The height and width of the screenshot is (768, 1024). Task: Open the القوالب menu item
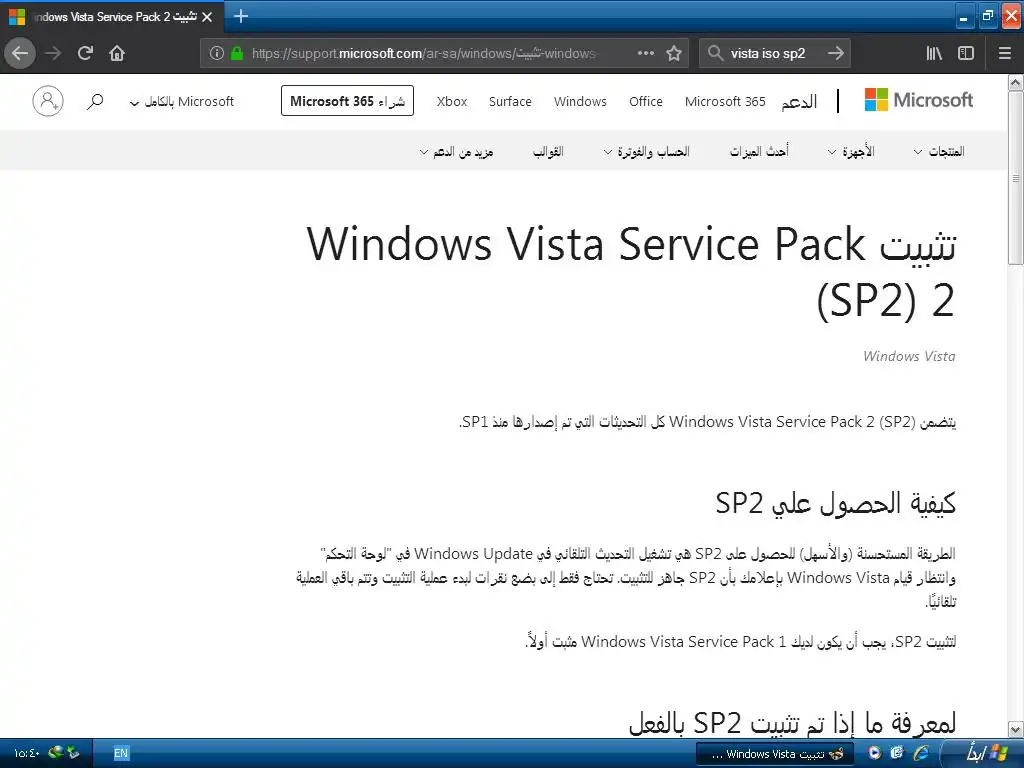[x=548, y=152]
